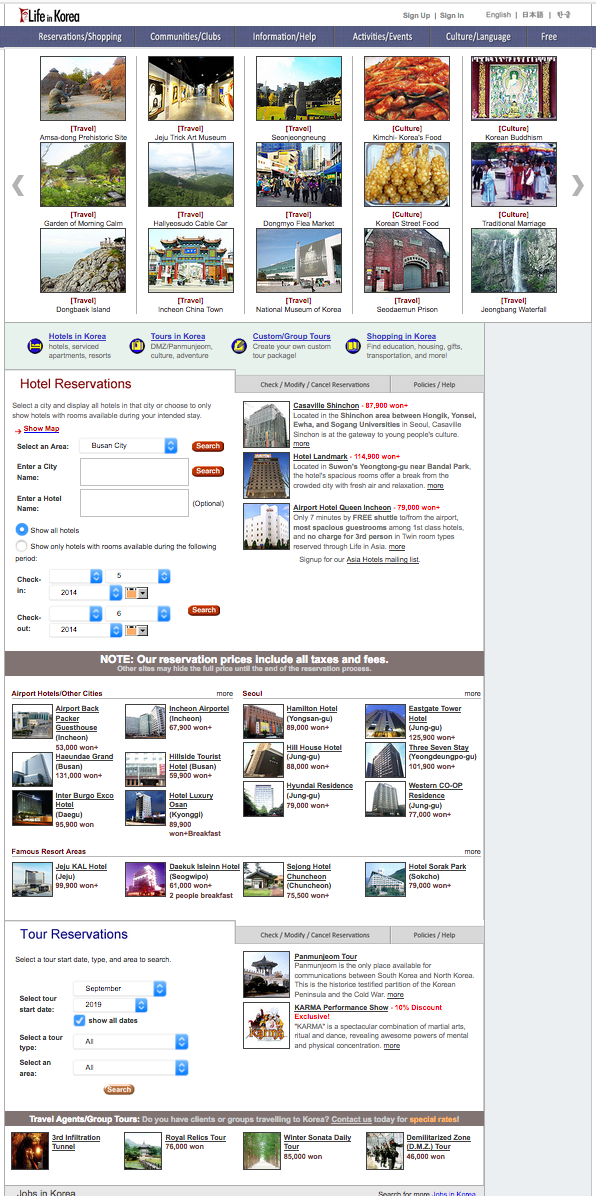596x1196 pixels.
Task: Go to next carousel slide arrow
Action: coord(578,185)
